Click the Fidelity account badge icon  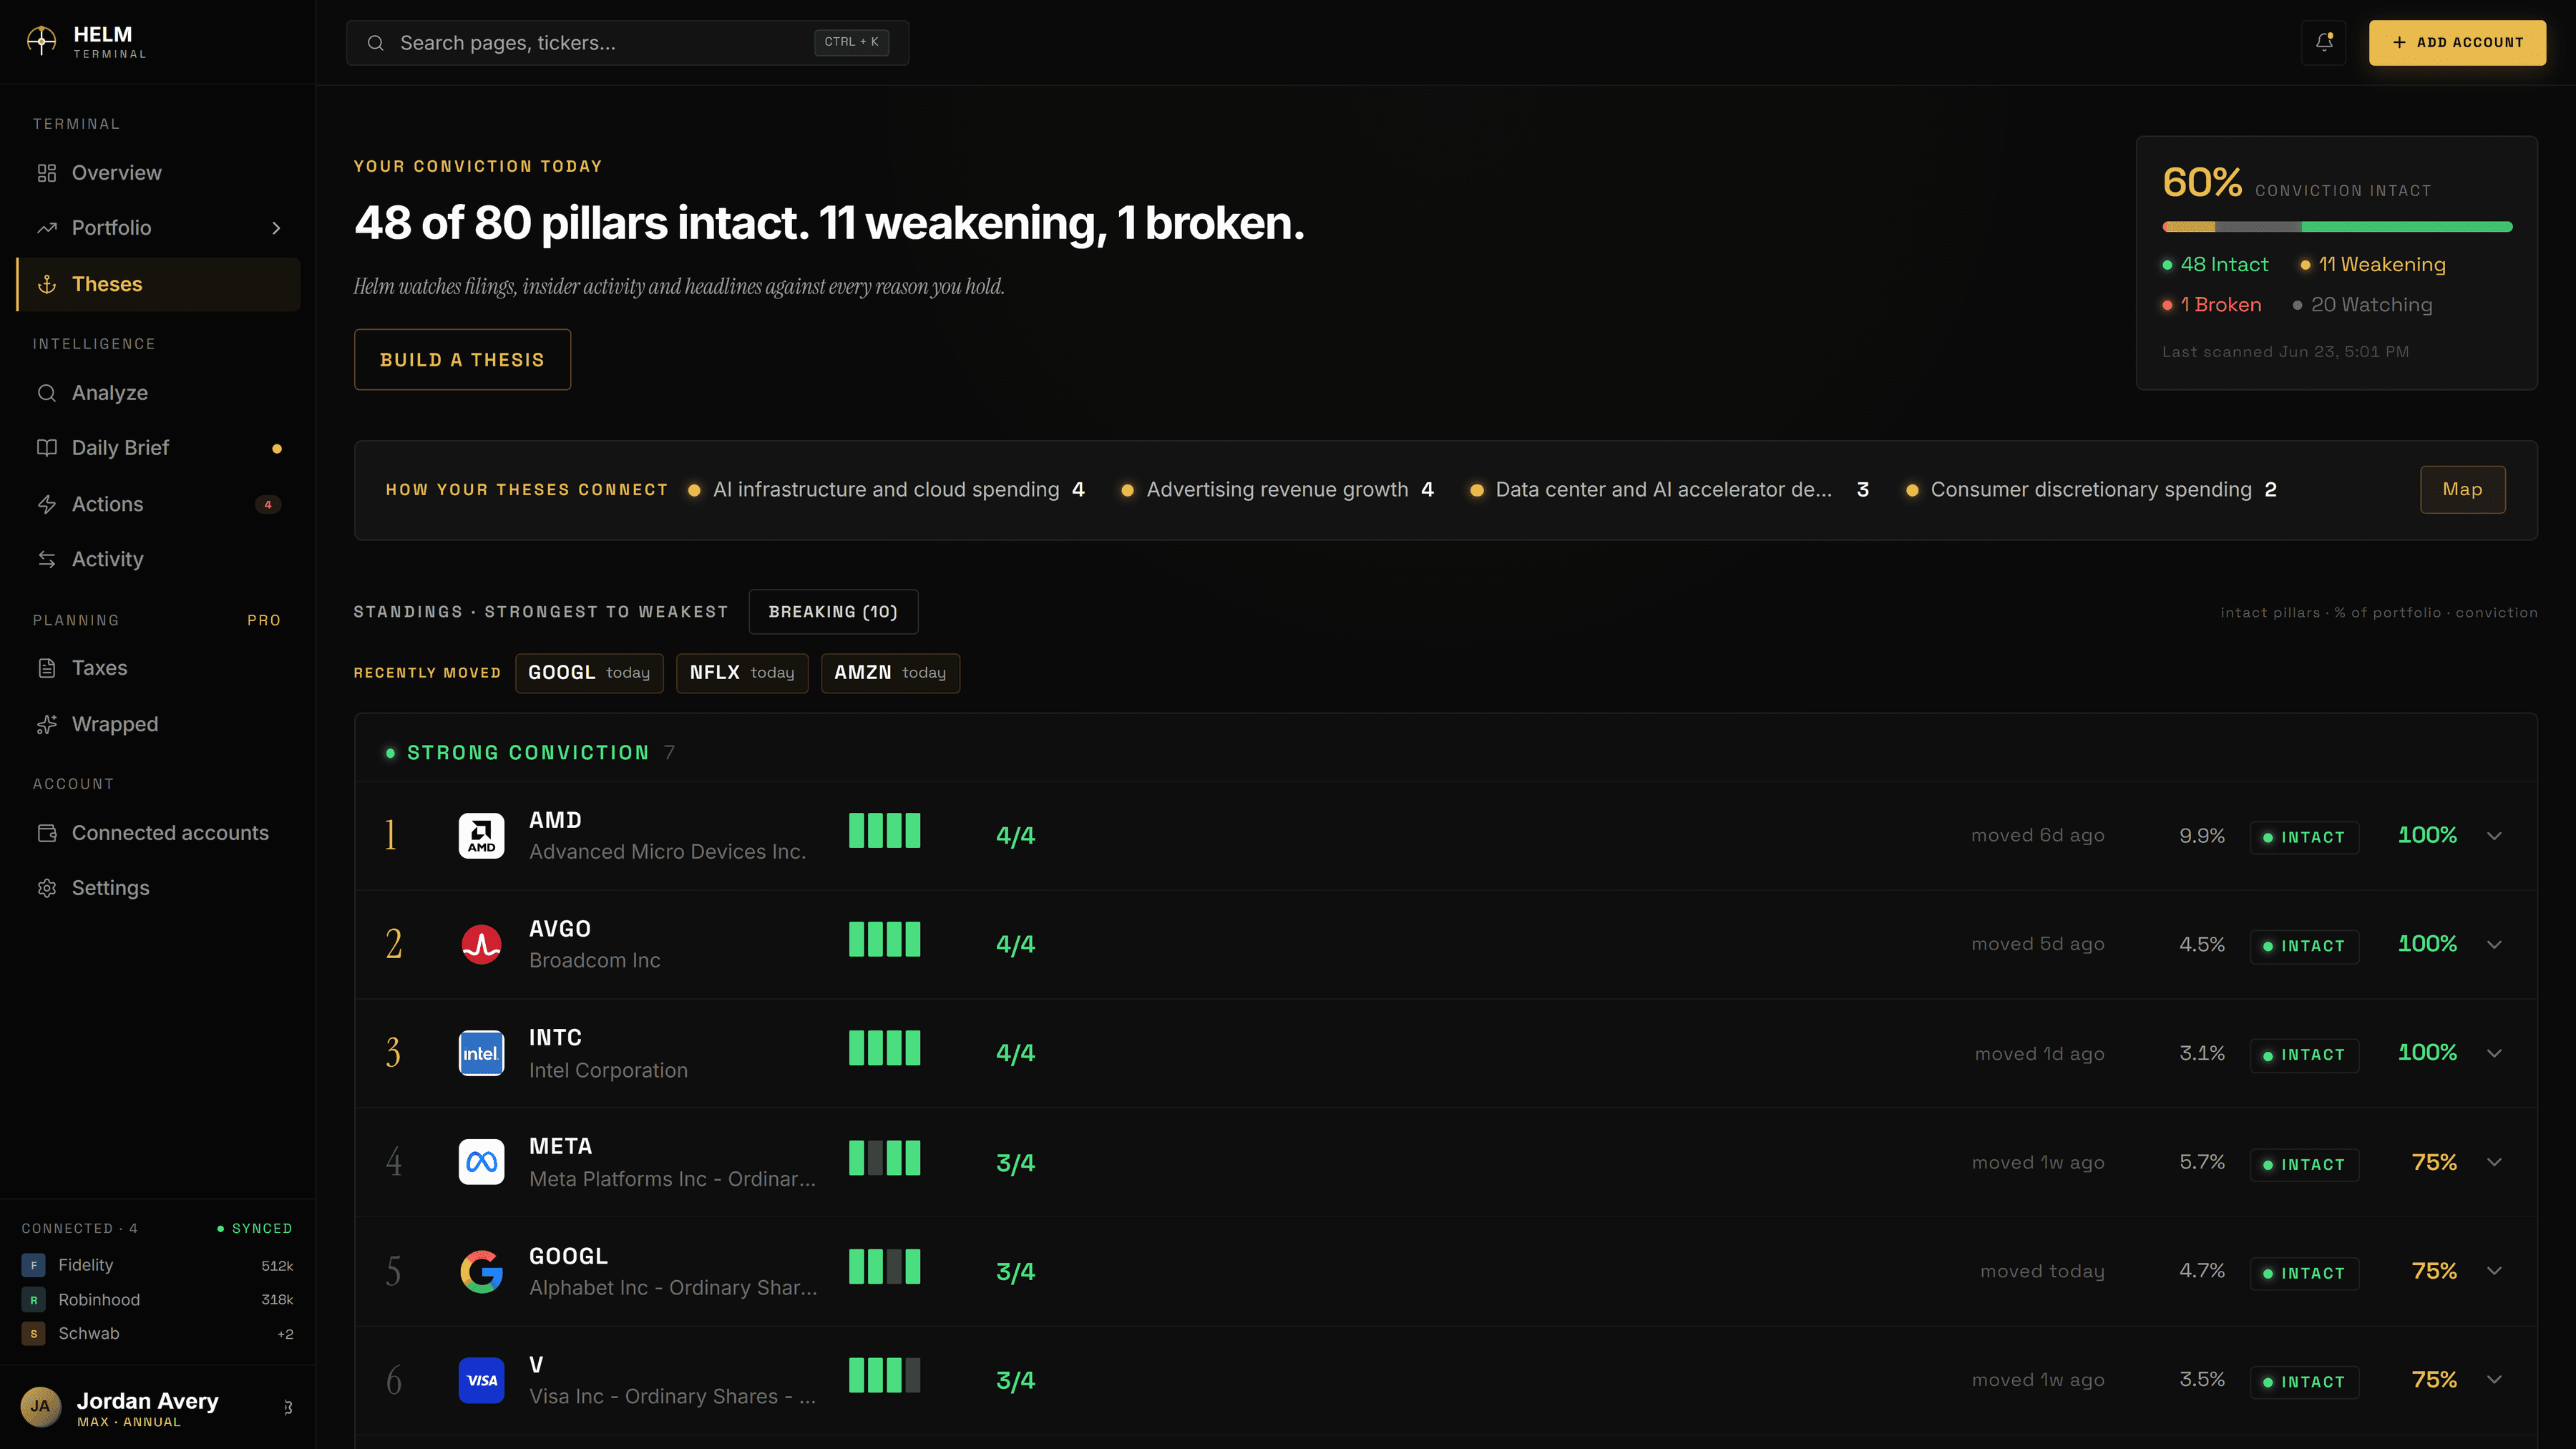pos(33,1265)
